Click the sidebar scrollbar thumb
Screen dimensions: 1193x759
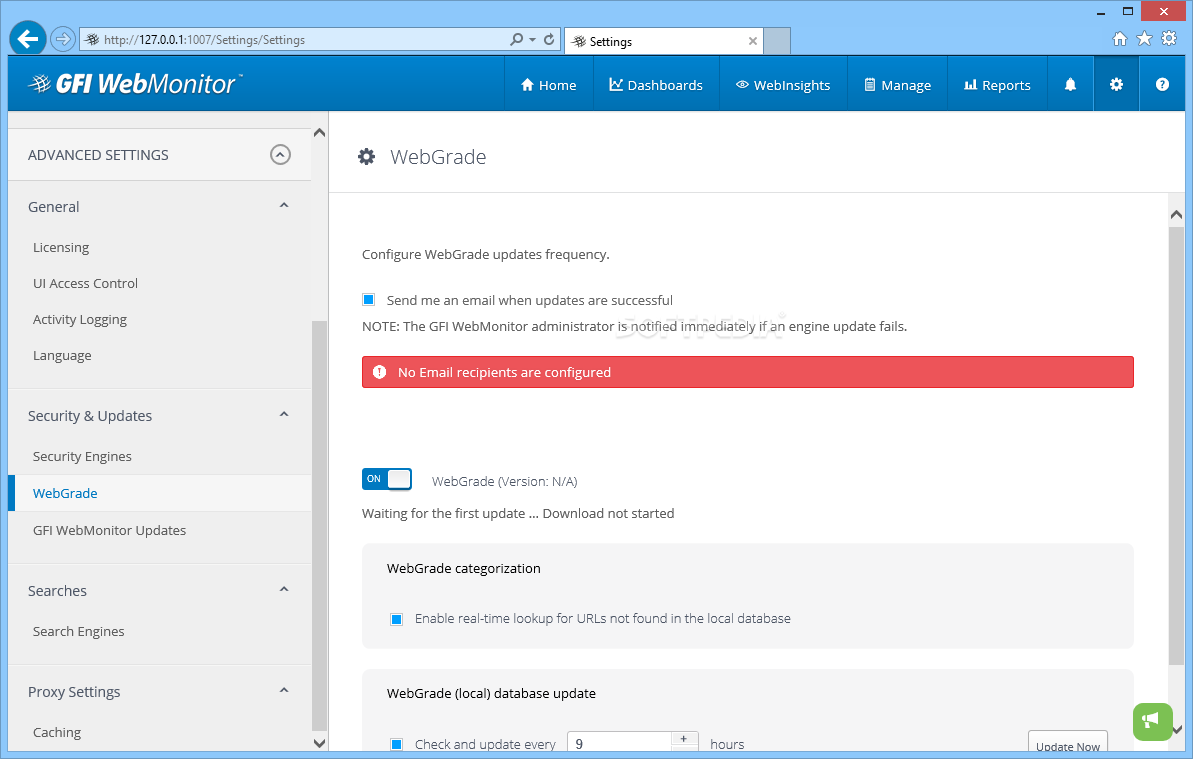coord(320,525)
